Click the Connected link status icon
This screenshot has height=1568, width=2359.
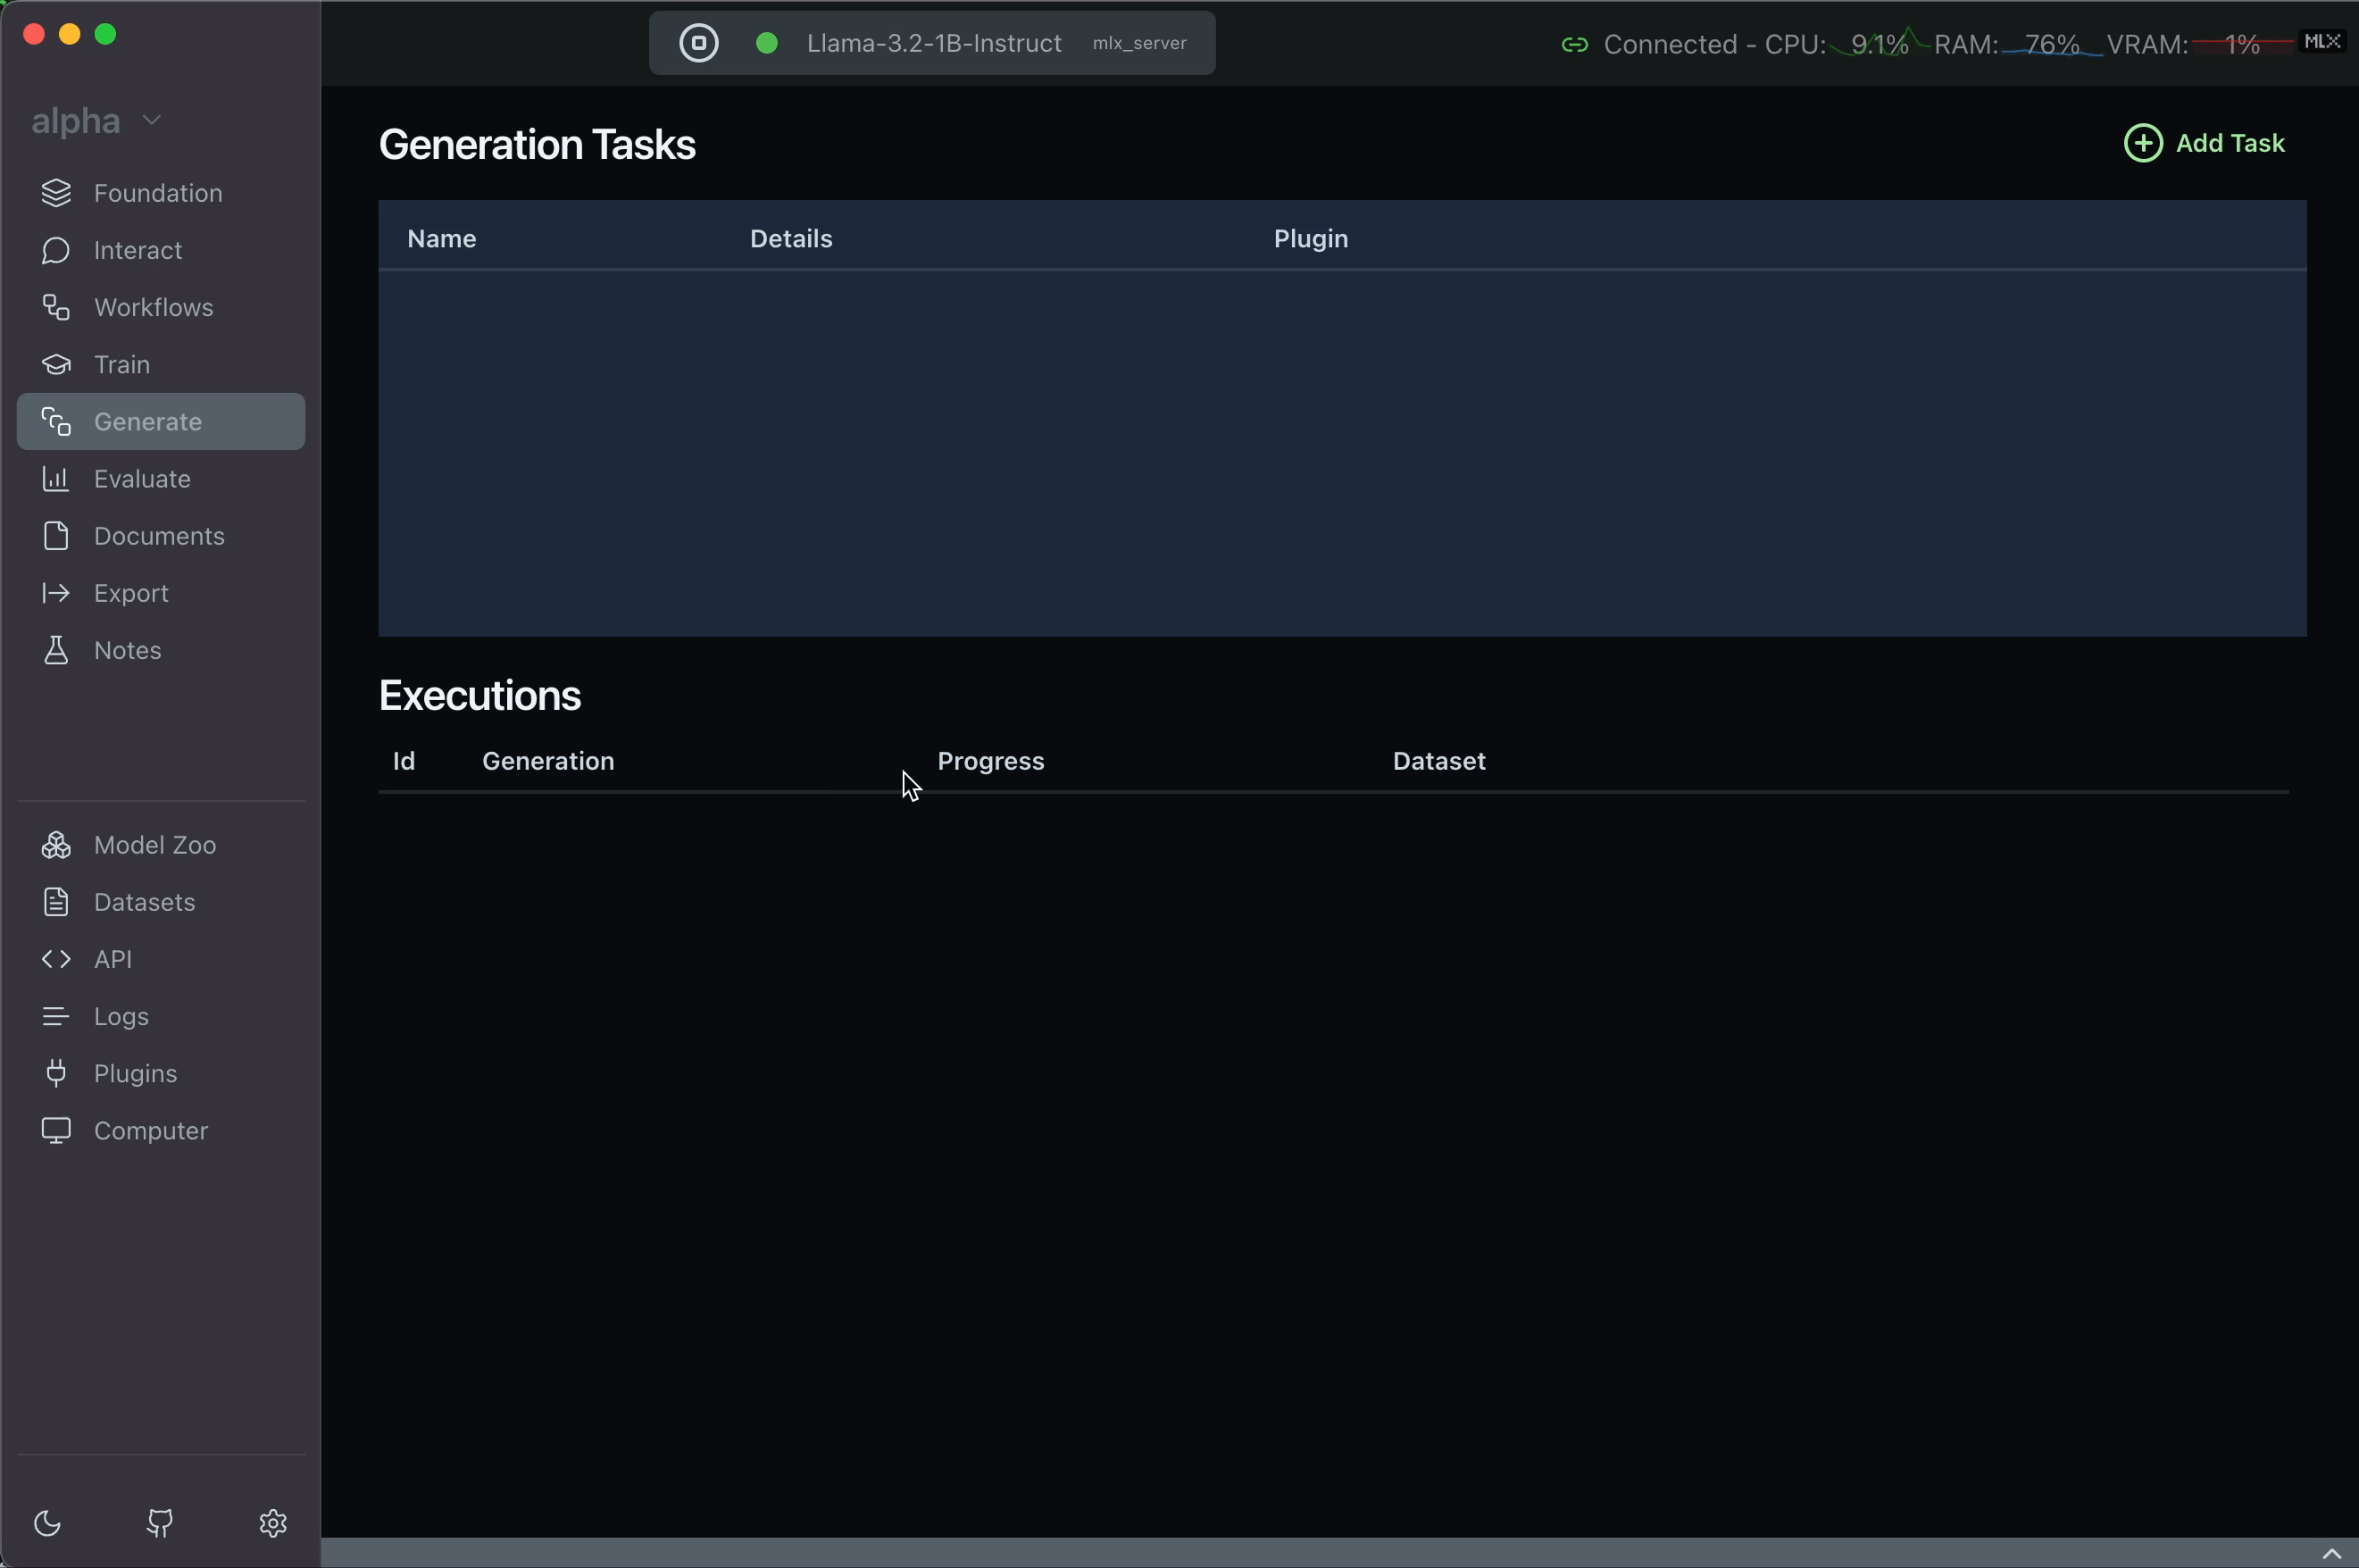[x=1574, y=44]
